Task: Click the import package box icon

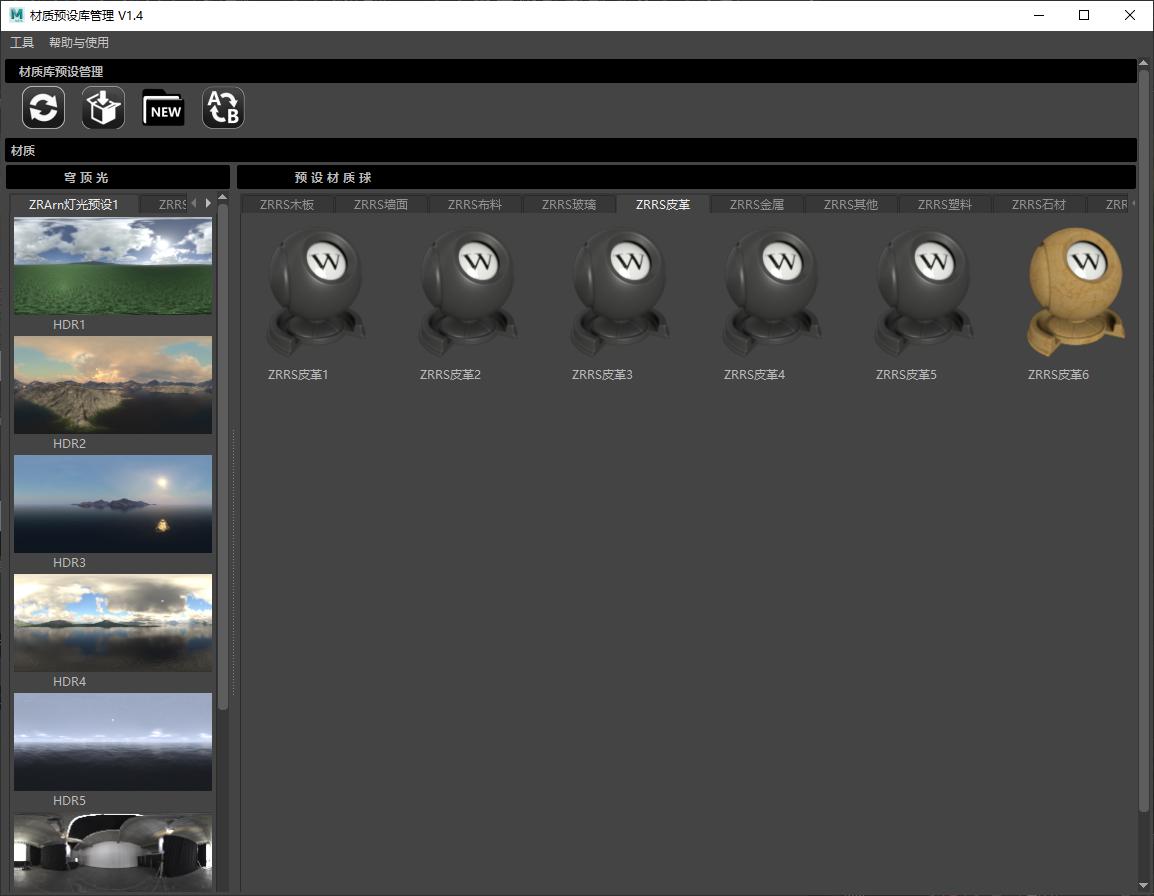Action: pyautogui.click(x=103, y=108)
